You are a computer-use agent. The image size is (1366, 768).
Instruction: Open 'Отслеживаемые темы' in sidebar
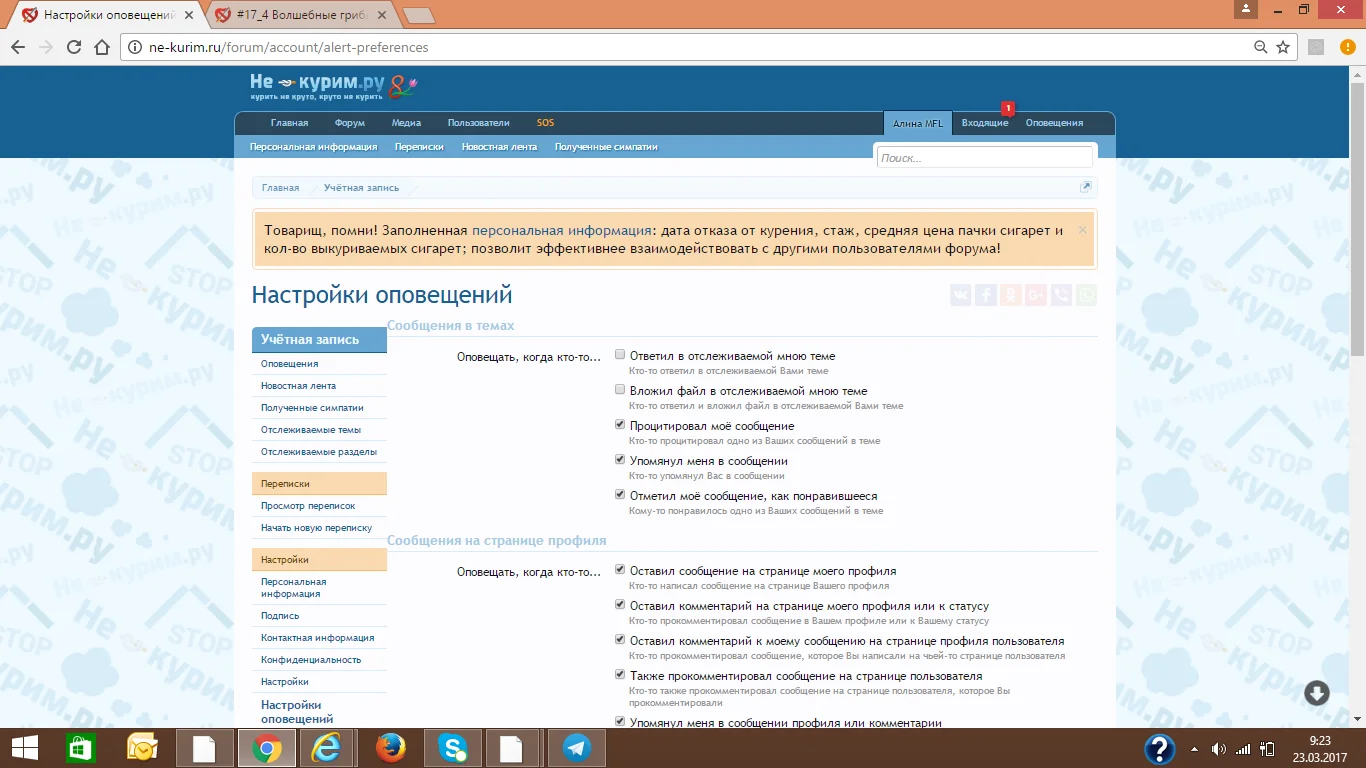click(311, 430)
